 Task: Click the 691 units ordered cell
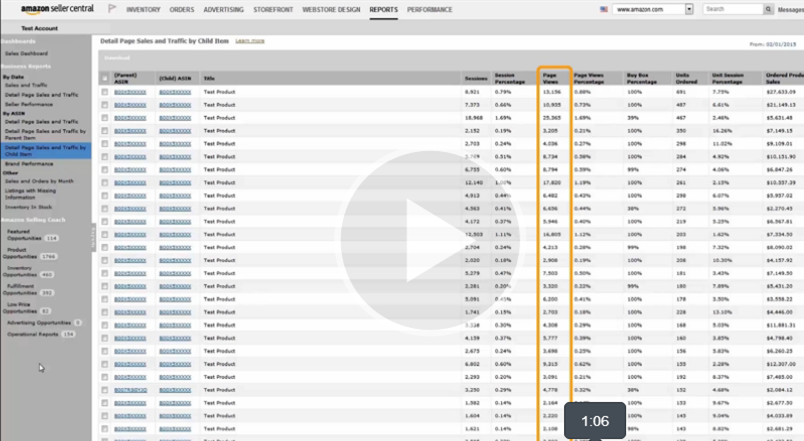pyautogui.click(x=680, y=92)
